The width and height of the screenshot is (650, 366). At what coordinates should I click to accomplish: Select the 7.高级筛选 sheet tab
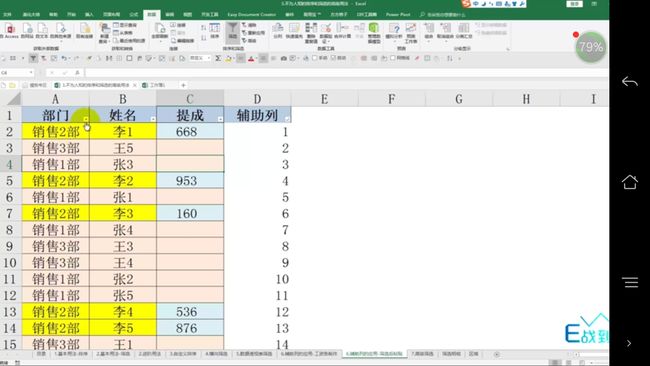(x=422, y=354)
